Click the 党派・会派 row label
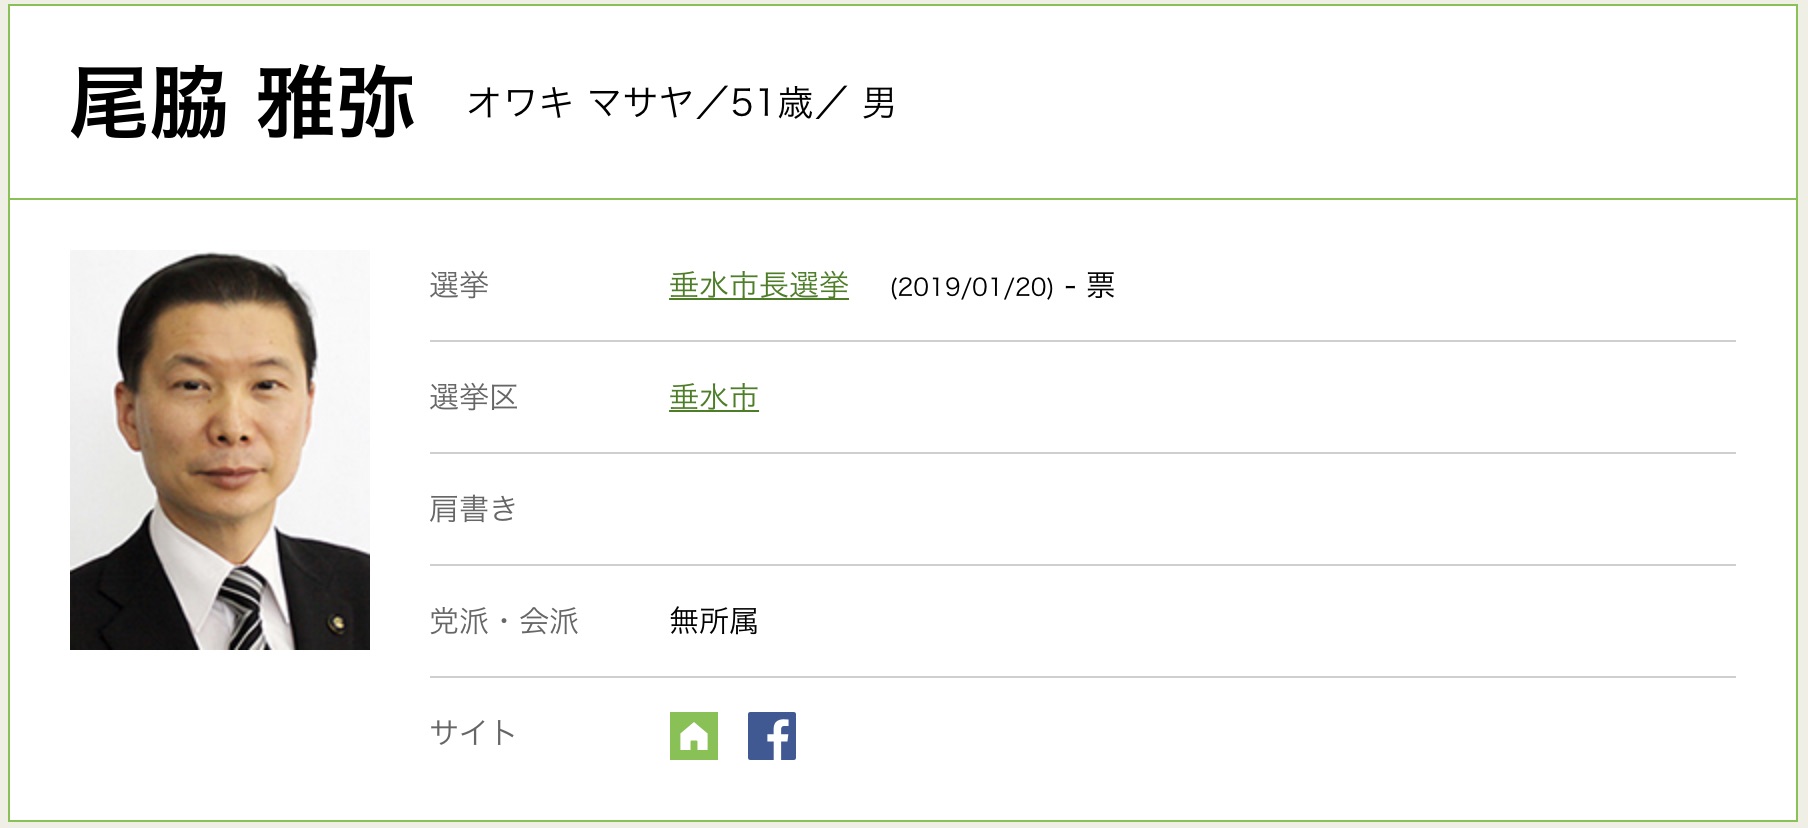This screenshot has width=1808, height=828. pos(504,622)
